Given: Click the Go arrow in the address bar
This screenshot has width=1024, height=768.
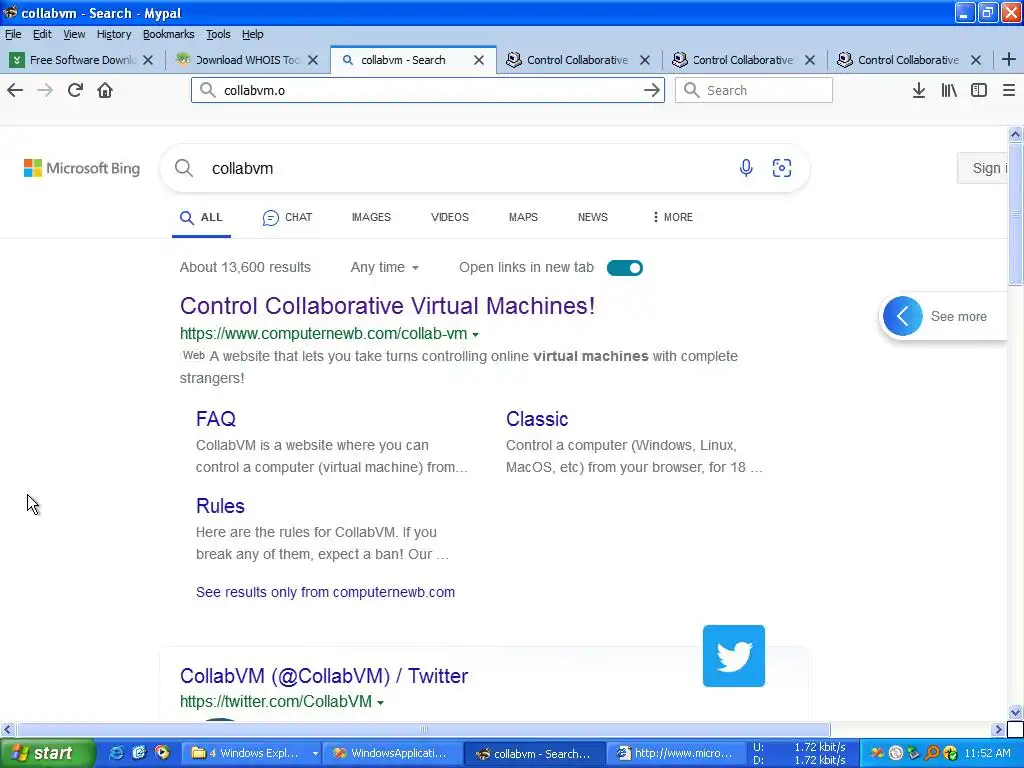Looking at the screenshot, I should 652,90.
